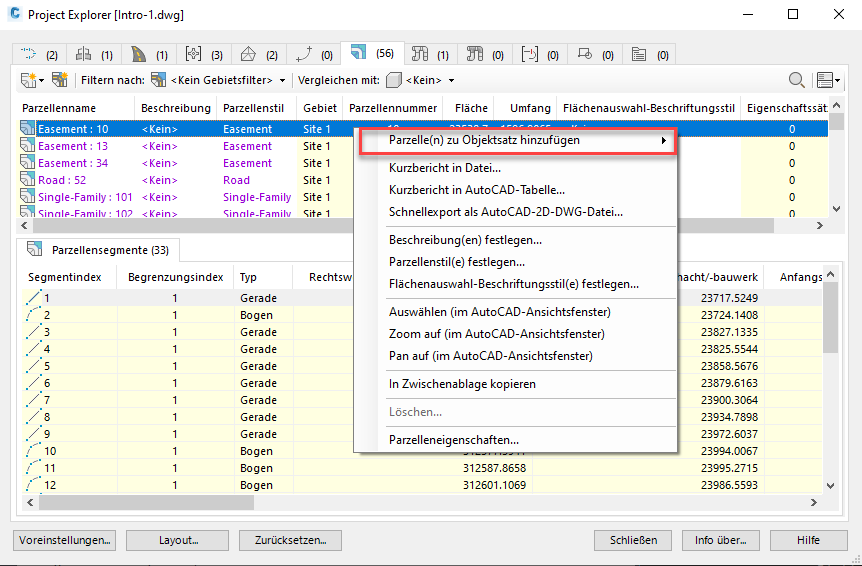This screenshot has width=862, height=566.
Task: Select the Single-Family : 101 parcel name
Action: [x=85, y=197]
